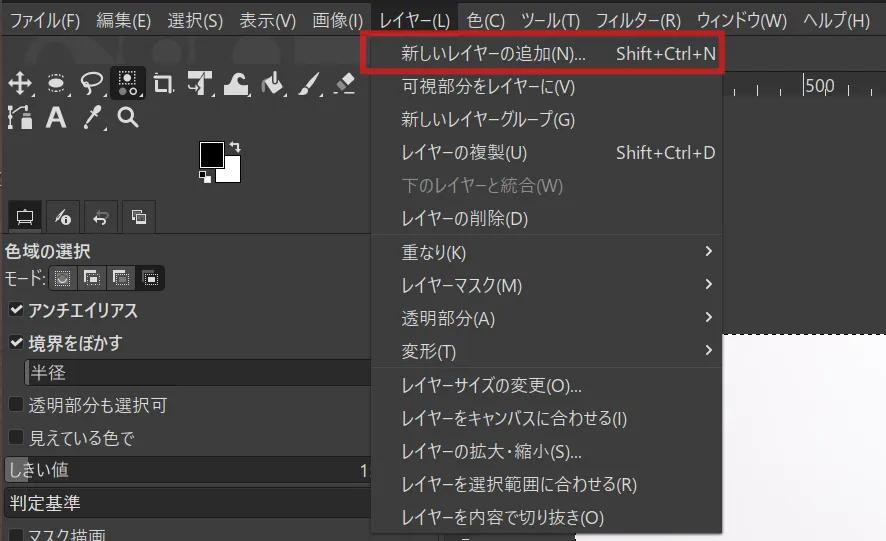Screen dimensions: 886x541
Task: Expand the 重なり(K) submenu
Action: pyautogui.click(x=547, y=252)
